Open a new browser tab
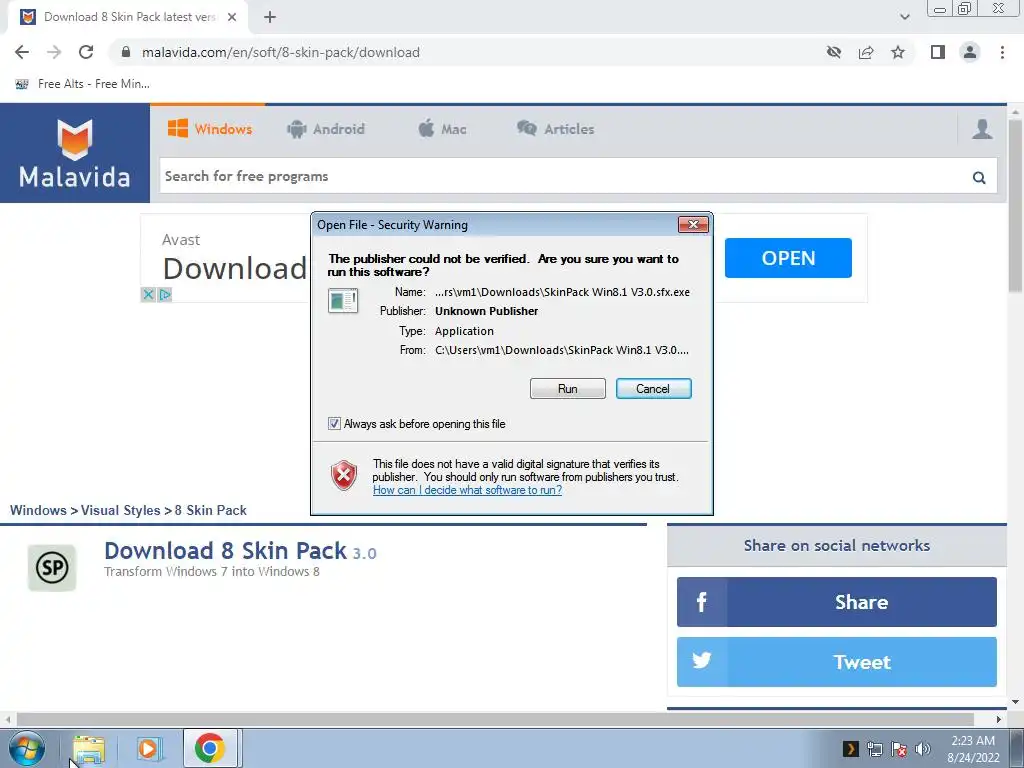The image size is (1024, 768). click(270, 17)
